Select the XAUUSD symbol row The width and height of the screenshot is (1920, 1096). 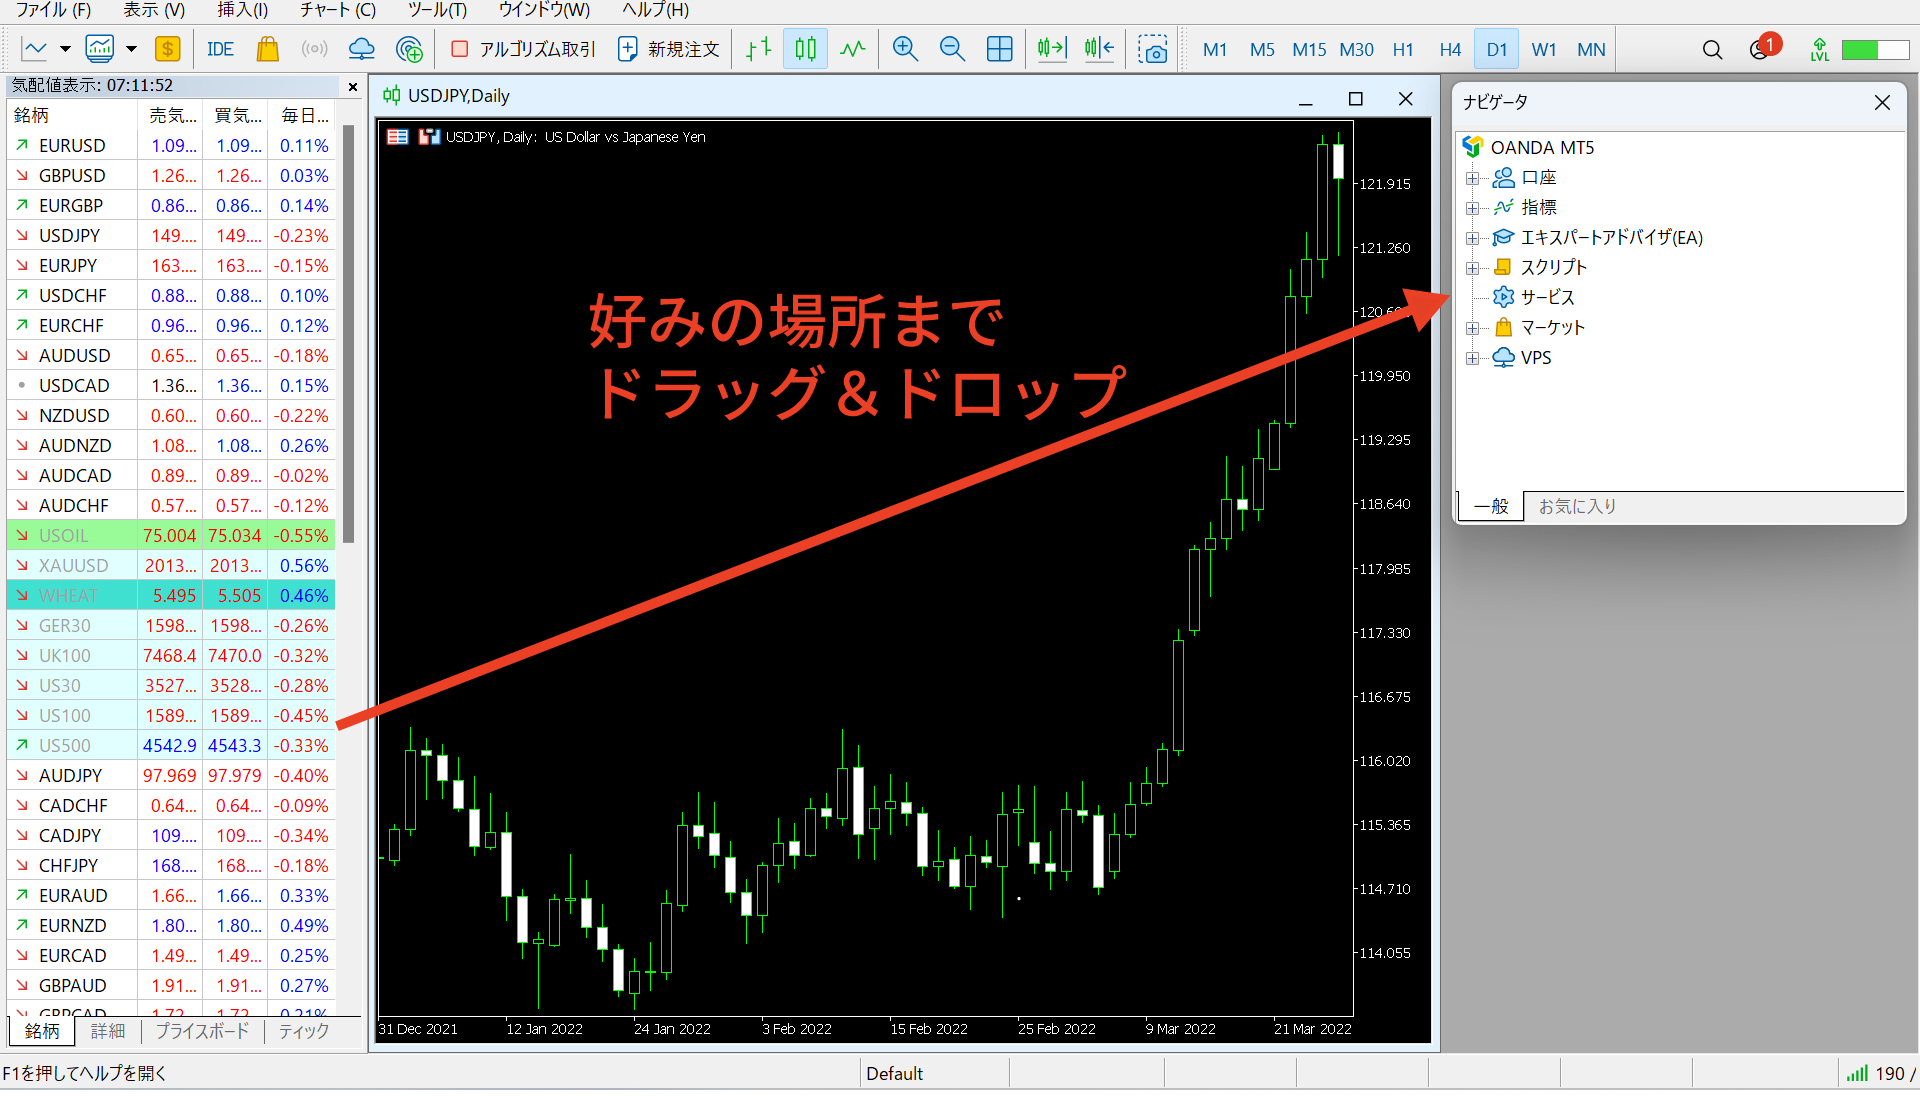pyautogui.click(x=171, y=565)
